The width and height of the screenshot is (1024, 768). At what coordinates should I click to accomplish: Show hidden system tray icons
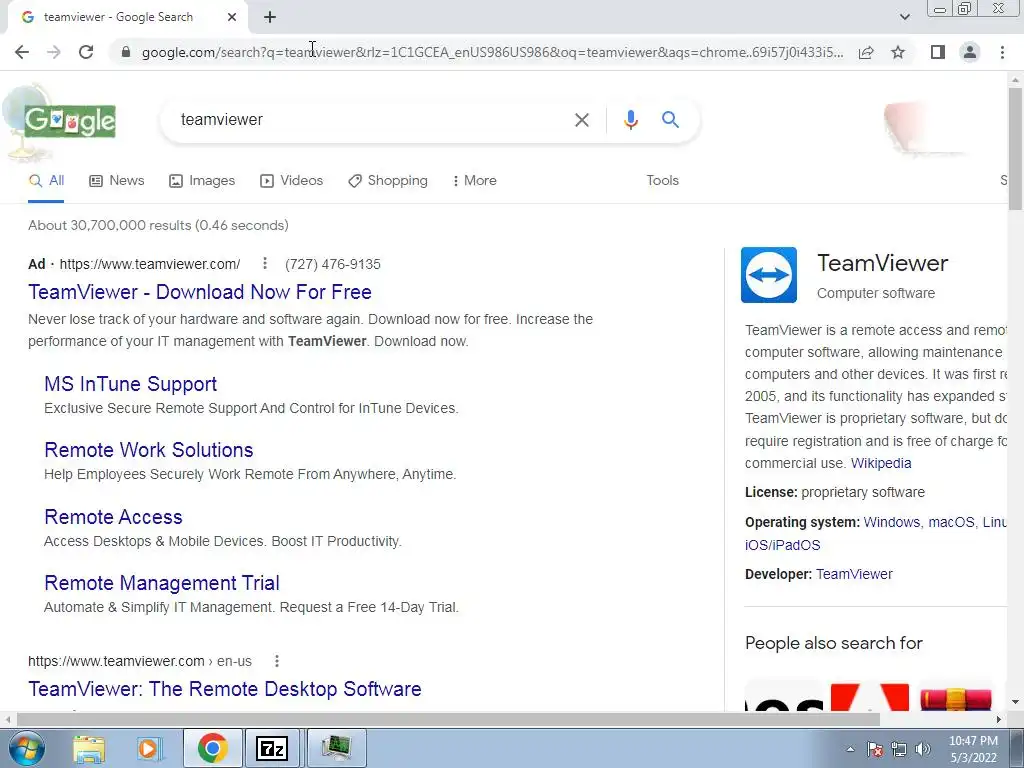850,750
